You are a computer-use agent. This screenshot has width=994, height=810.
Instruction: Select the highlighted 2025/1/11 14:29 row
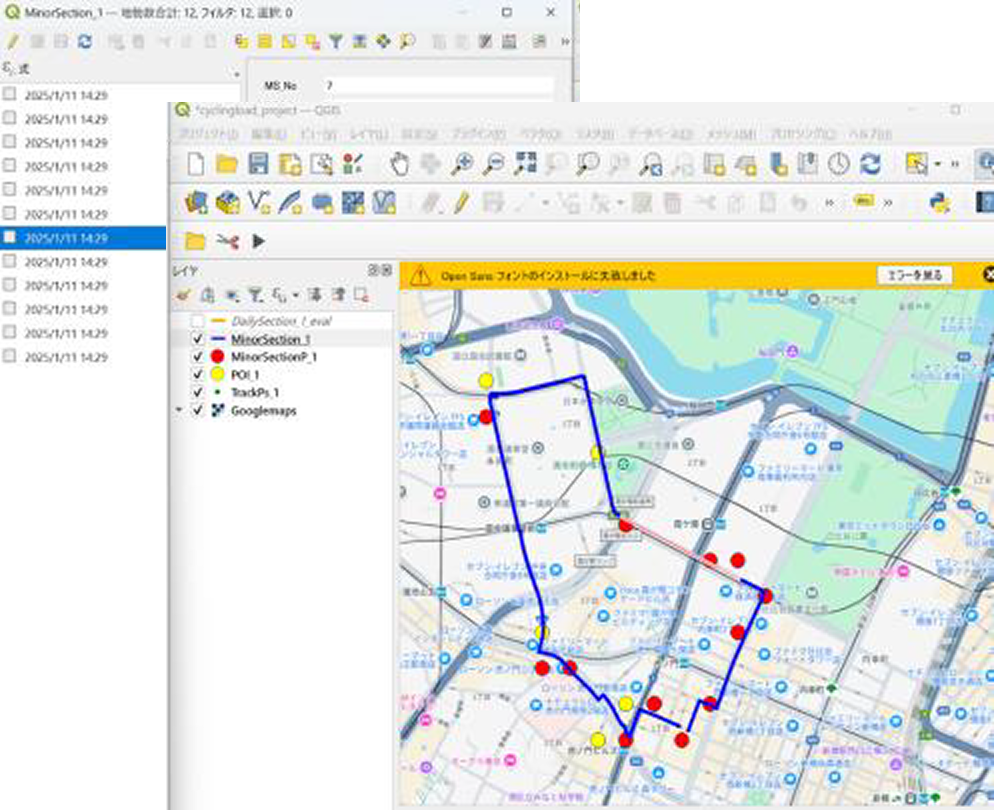coord(67,238)
